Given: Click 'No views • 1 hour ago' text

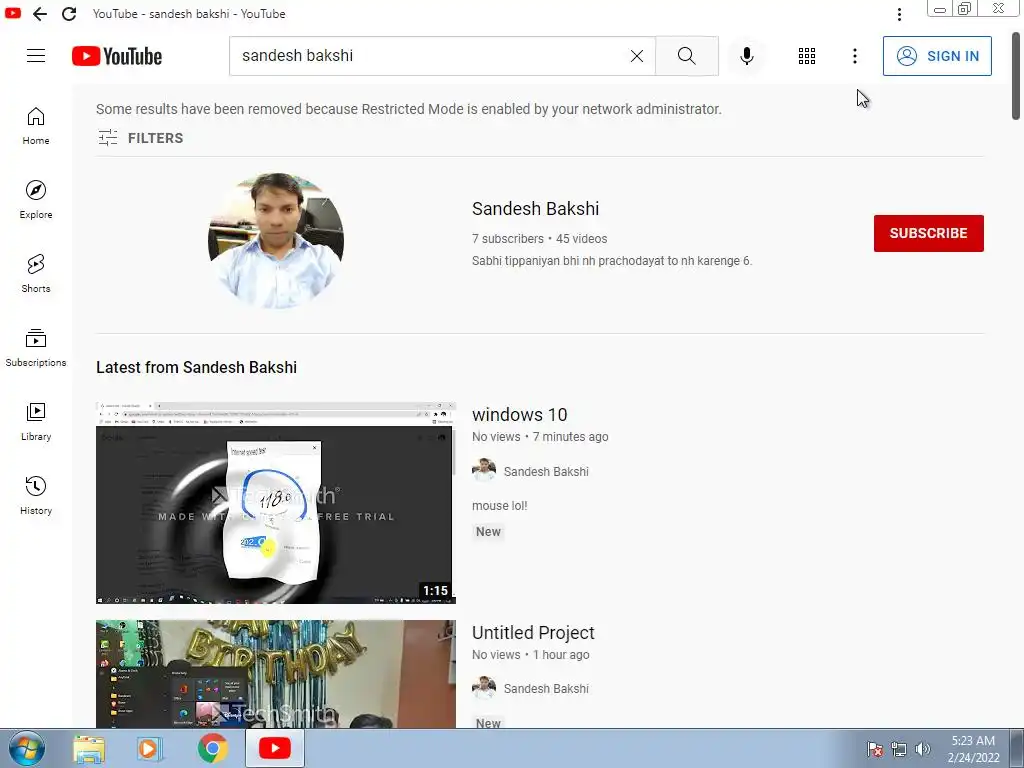Looking at the screenshot, I should 530,654.
